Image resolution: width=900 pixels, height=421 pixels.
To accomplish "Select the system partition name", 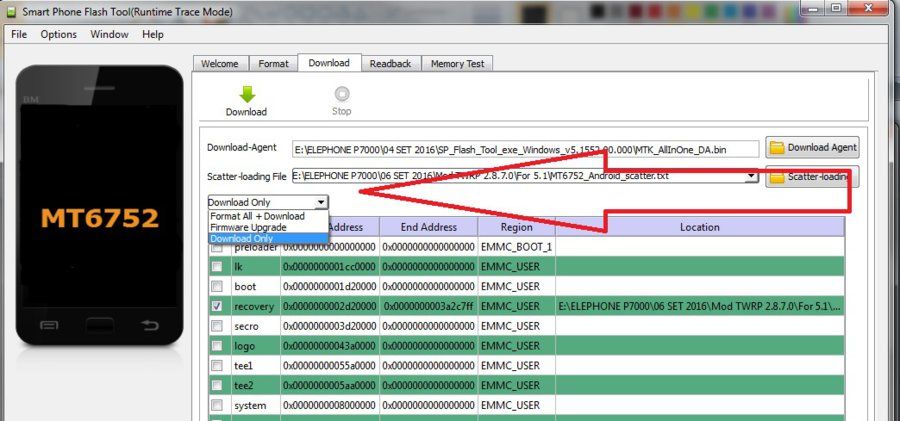I will click(x=250, y=405).
